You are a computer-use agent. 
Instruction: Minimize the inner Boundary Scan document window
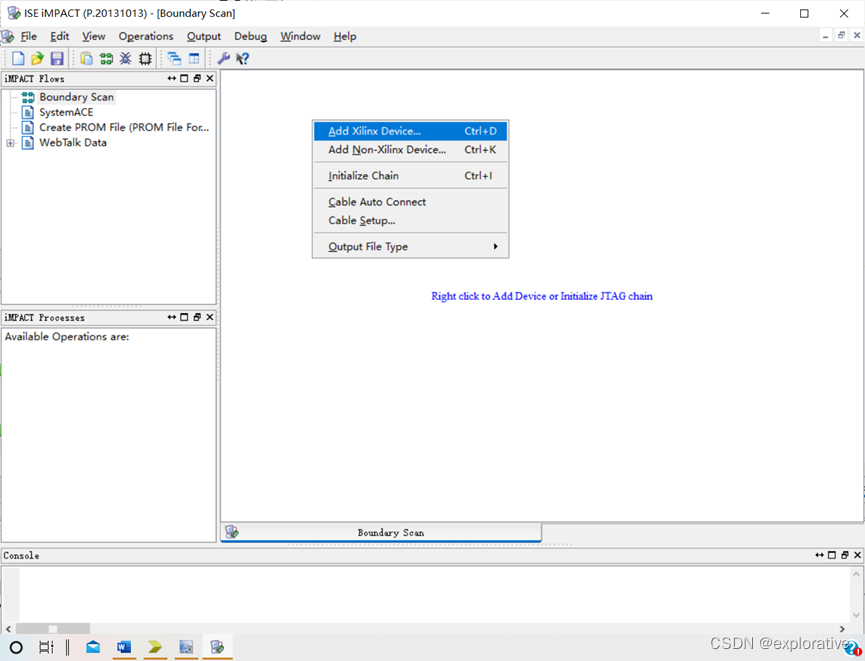coord(825,36)
